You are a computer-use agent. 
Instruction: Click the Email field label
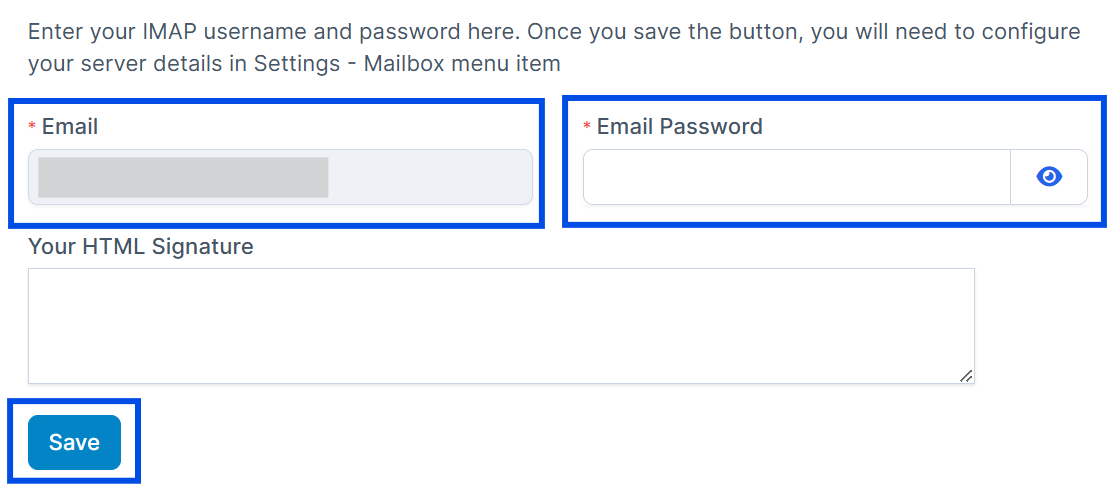(x=70, y=126)
